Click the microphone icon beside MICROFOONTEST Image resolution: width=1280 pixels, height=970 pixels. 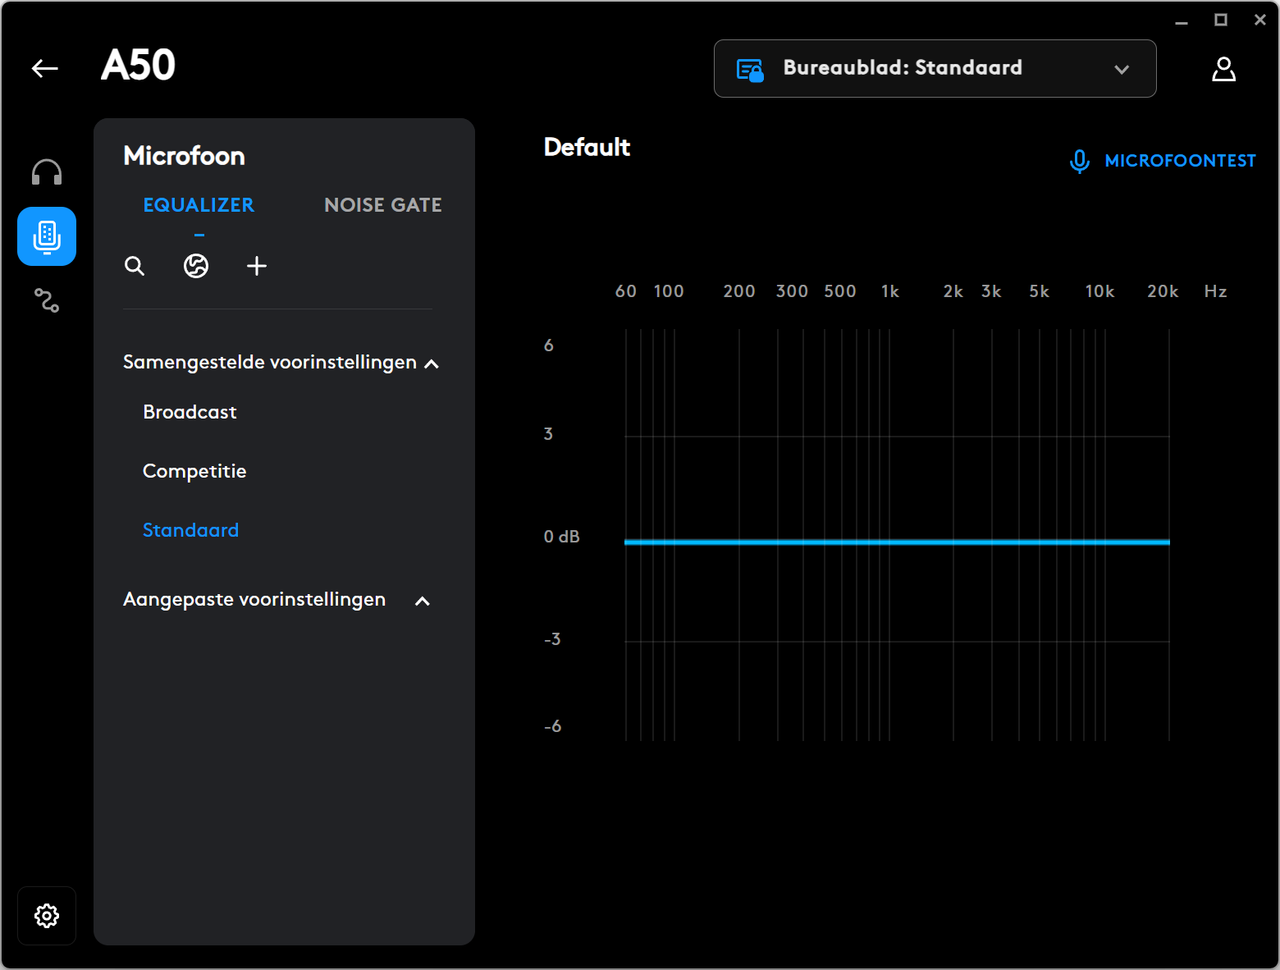tap(1079, 161)
